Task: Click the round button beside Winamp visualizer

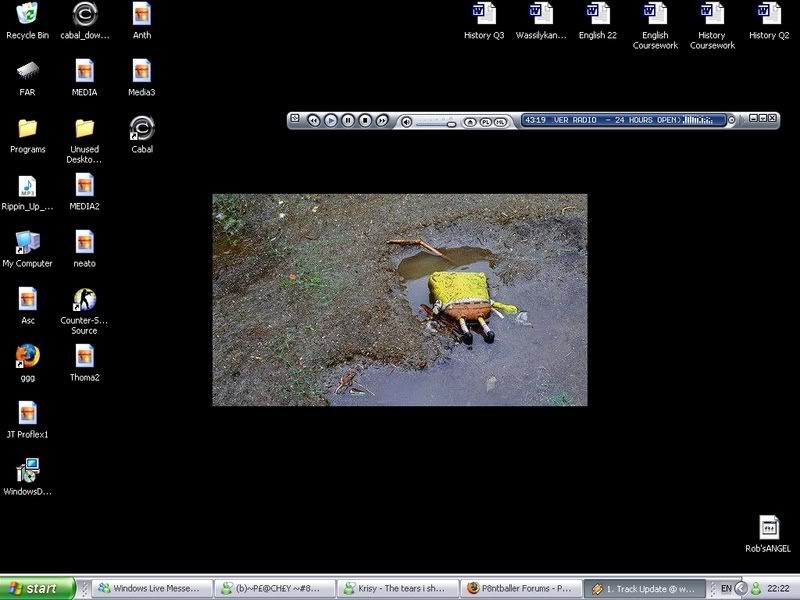Action: click(731, 120)
